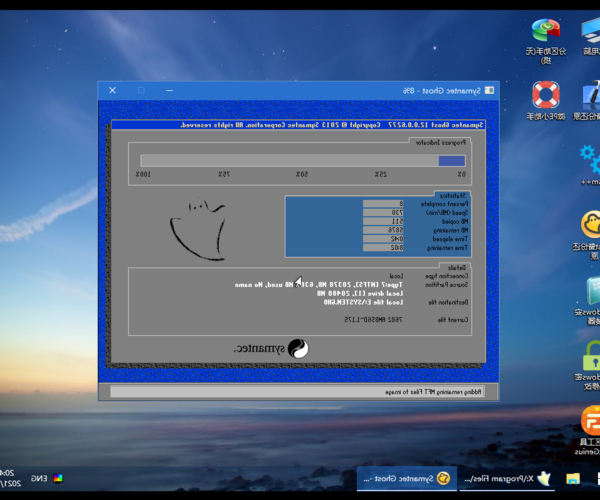This screenshot has height=500, width=600.
Task: Open the red lifebuoy desktop icon
Action: point(546,96)
